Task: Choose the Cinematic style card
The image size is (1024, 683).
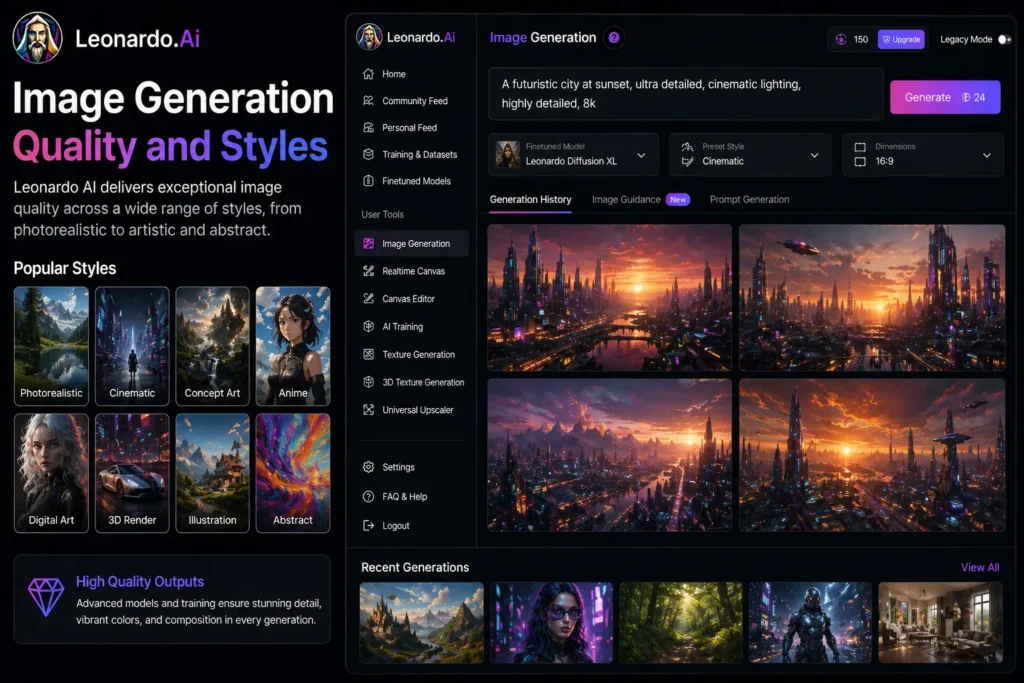Action: [x=132, y=346]
